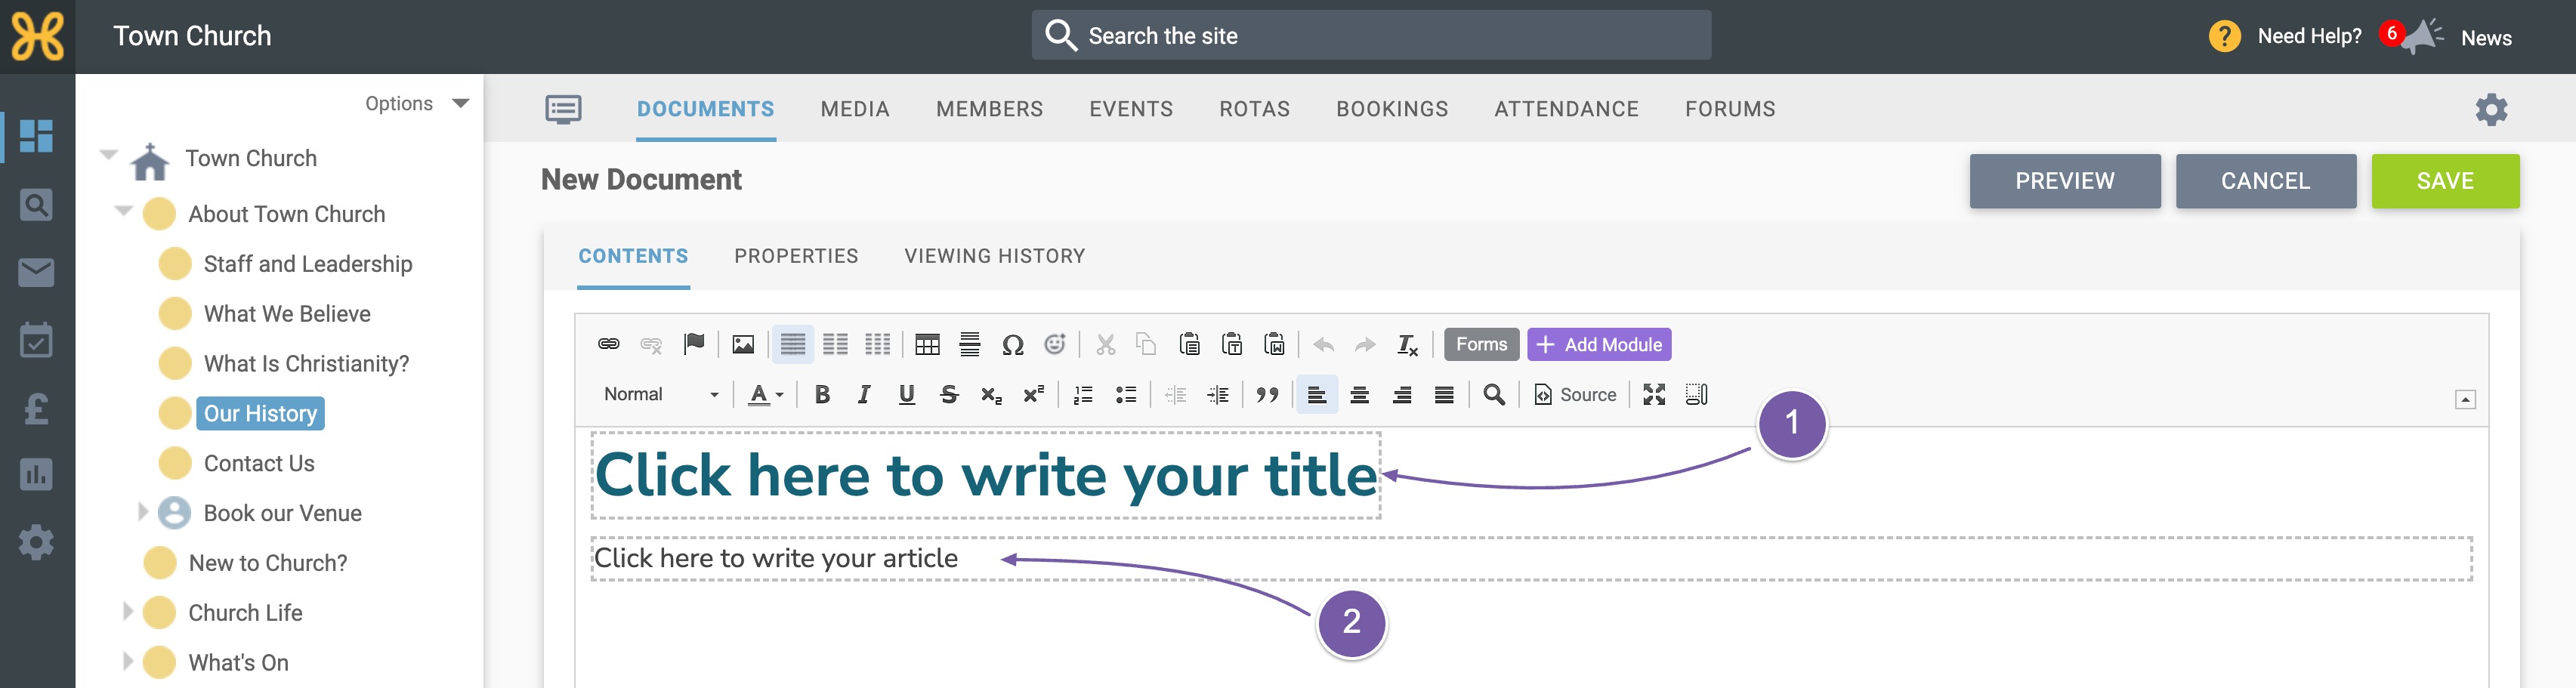Image resolution: width=2576 pixels, height=688 pixels.
Task: Toggle the single-column layout icon
Action: click(793, 344)
